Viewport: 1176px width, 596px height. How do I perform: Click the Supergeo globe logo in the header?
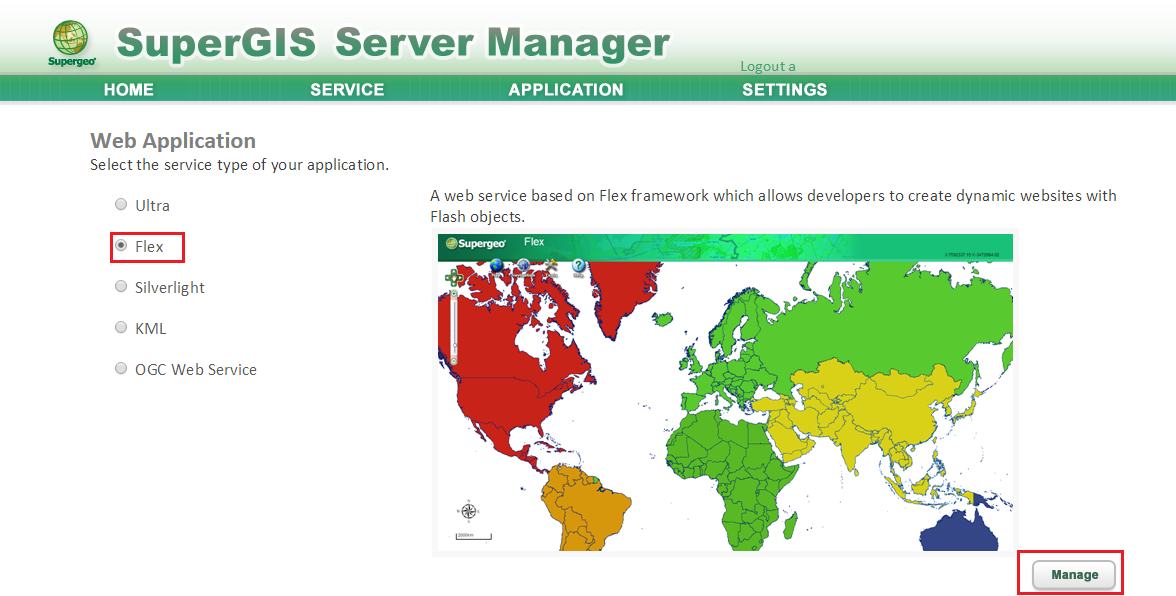click(71, 43)
